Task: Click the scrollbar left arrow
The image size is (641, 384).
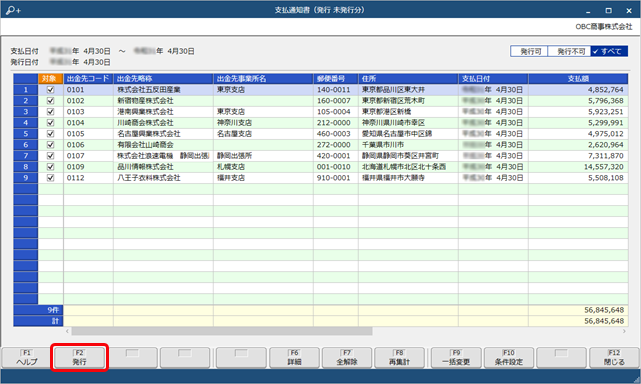Action: click(x=67, y=331)
